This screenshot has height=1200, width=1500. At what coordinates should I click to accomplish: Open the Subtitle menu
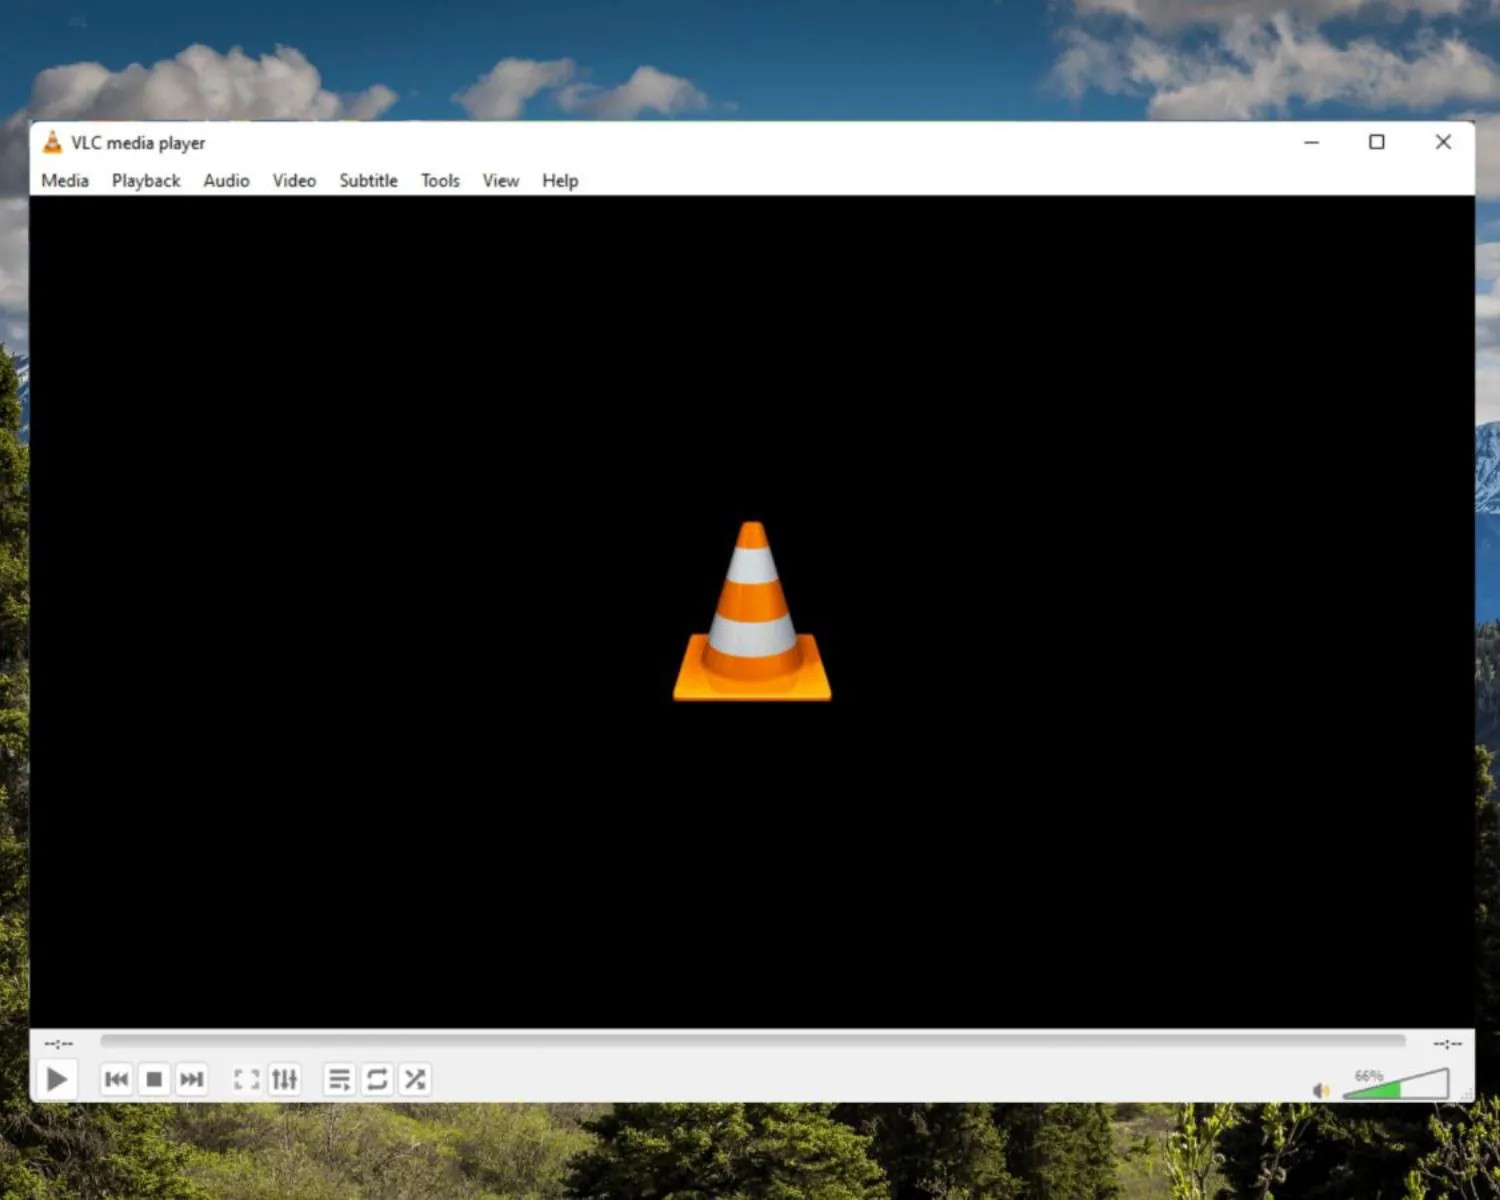pyautogui.click(x=368, y=180)
